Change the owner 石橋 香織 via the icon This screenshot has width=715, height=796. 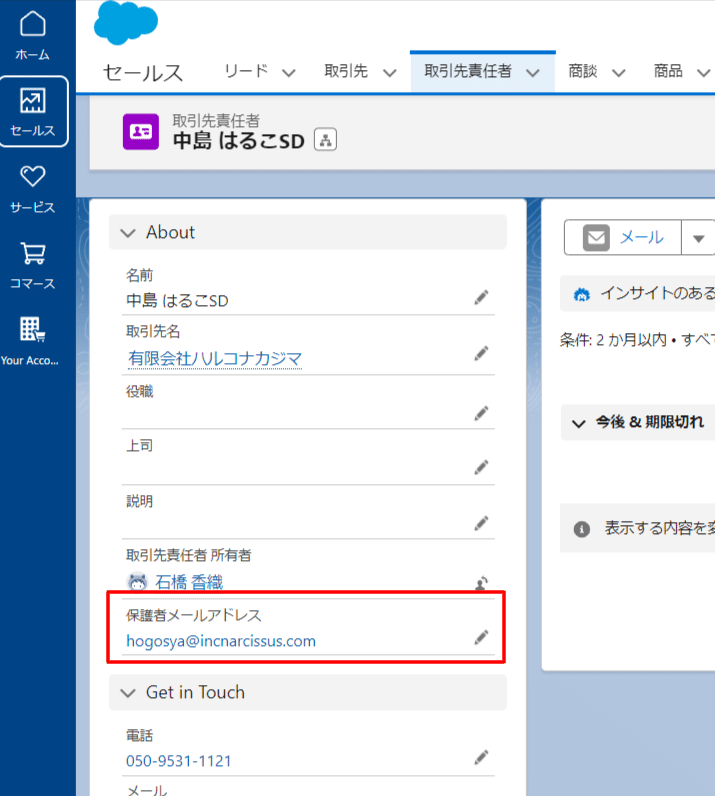[x=481, y=583]
